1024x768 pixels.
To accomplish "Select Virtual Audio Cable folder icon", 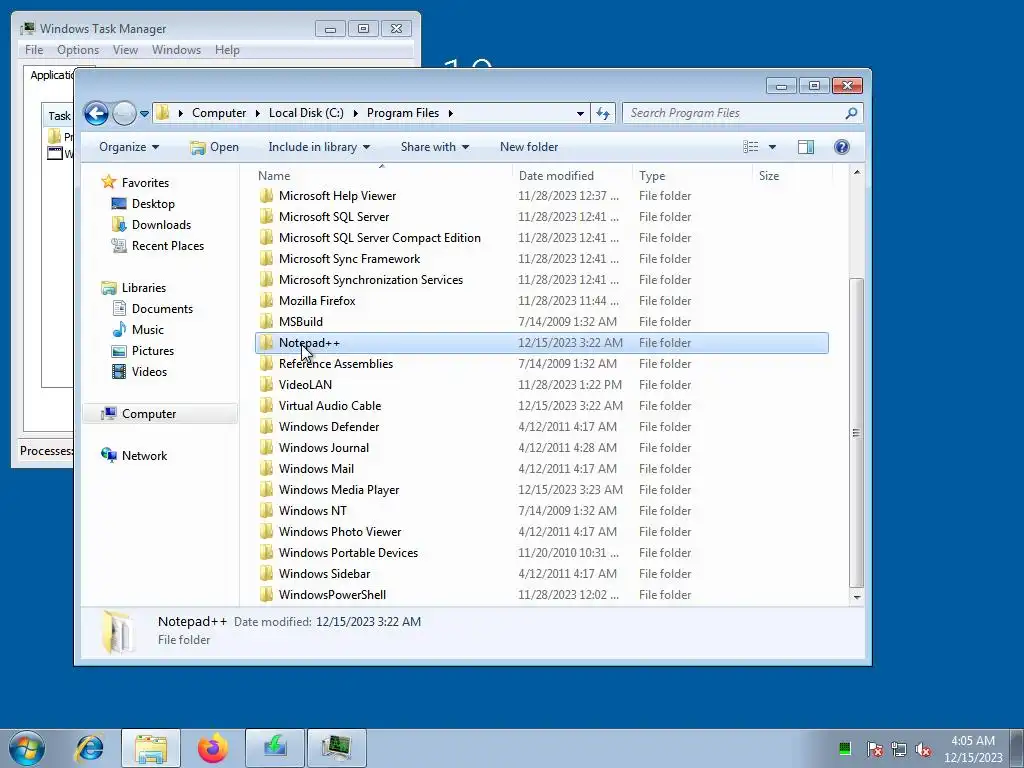I will point(266,406).
